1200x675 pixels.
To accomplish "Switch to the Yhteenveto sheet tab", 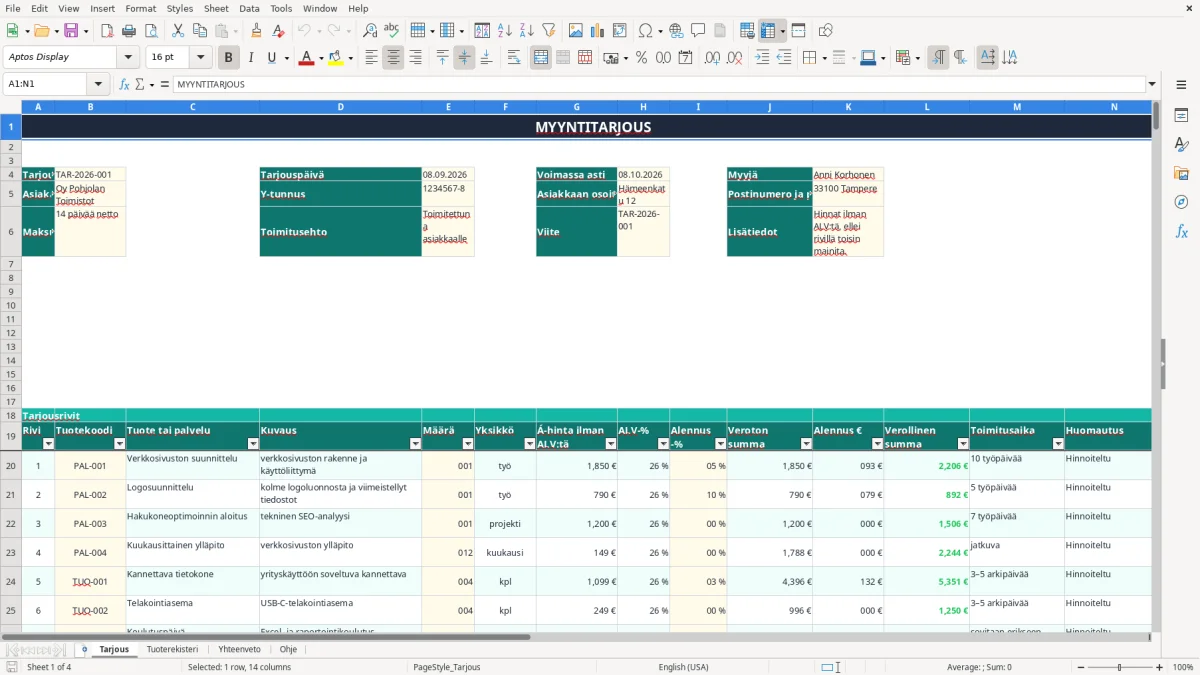I will pos(239,649).
